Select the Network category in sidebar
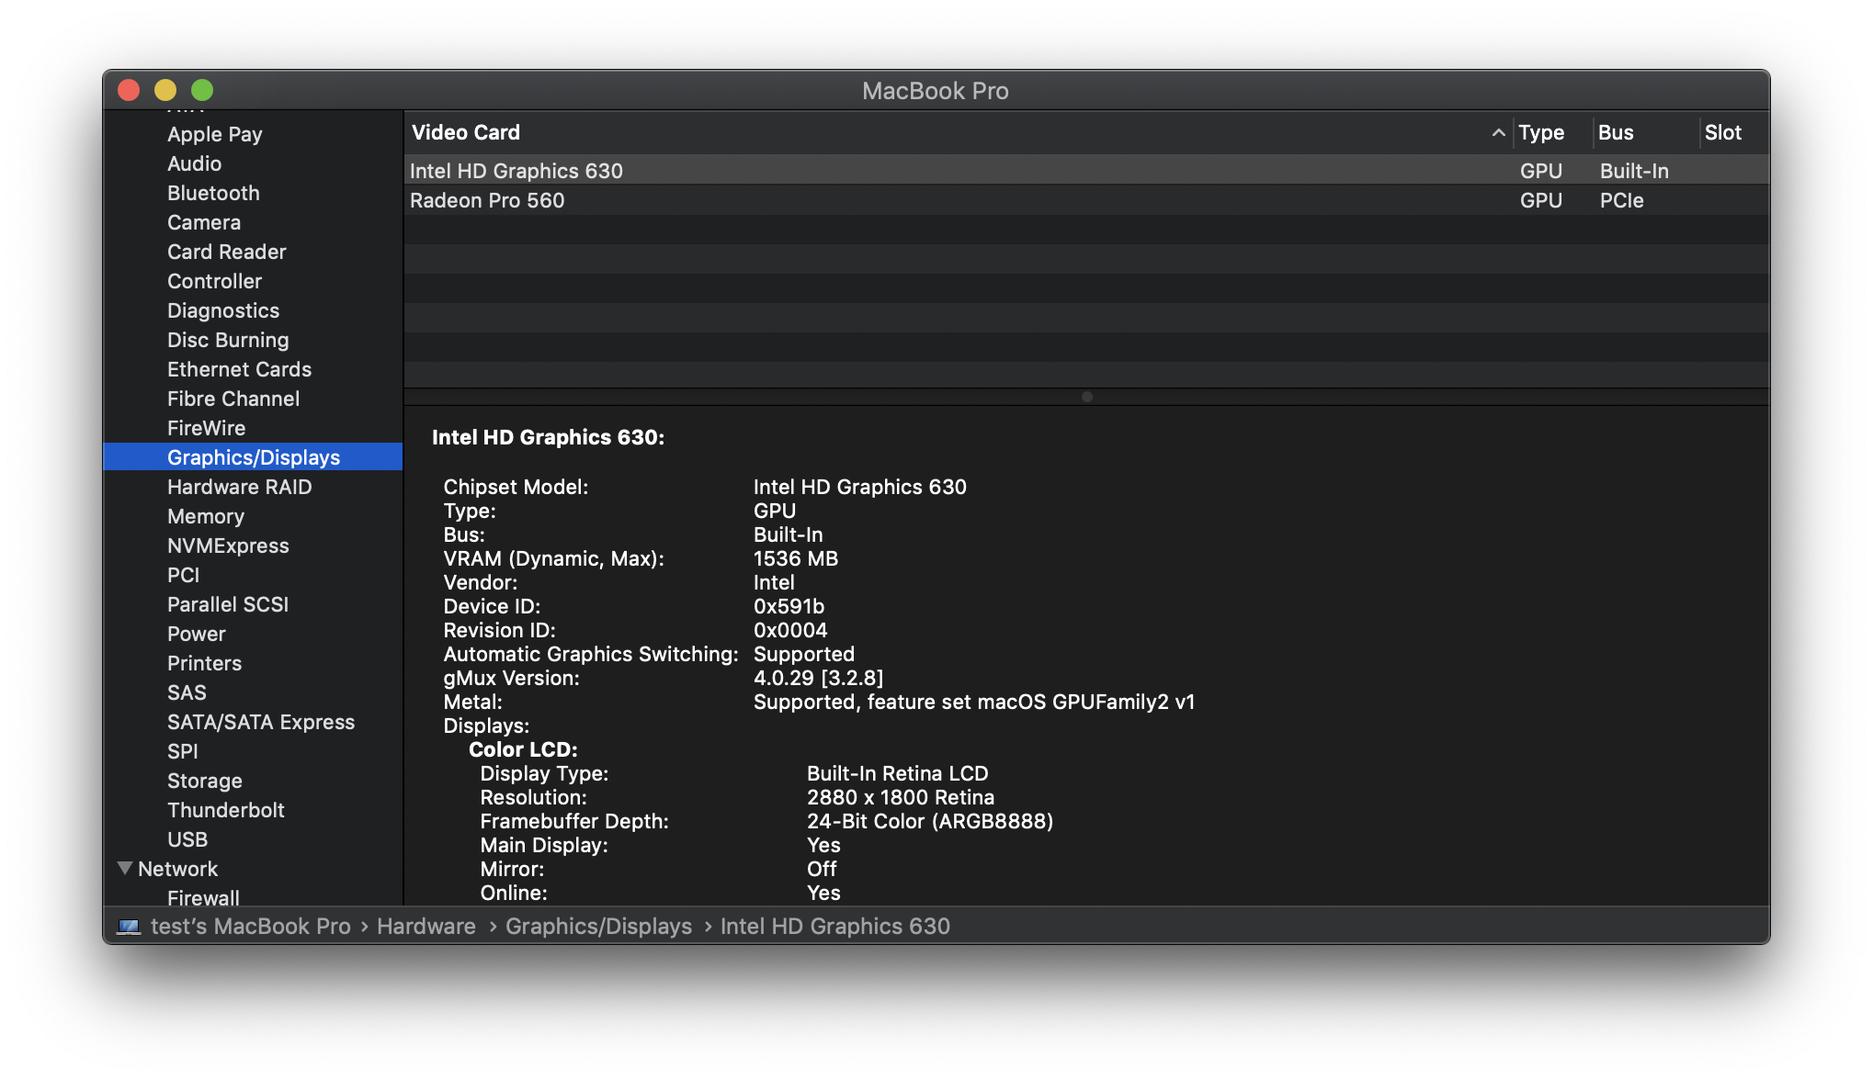Viewport: 1873px width, 1080px height. click(178, 869)
